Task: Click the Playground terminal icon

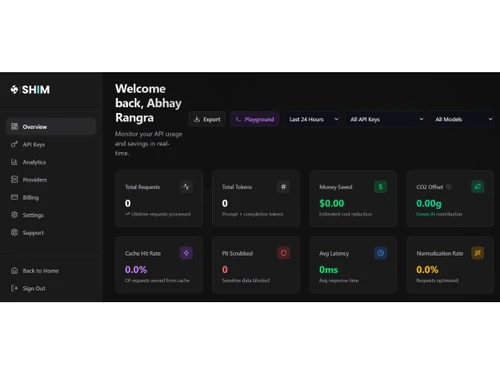Action: click(x=238, y=119)
